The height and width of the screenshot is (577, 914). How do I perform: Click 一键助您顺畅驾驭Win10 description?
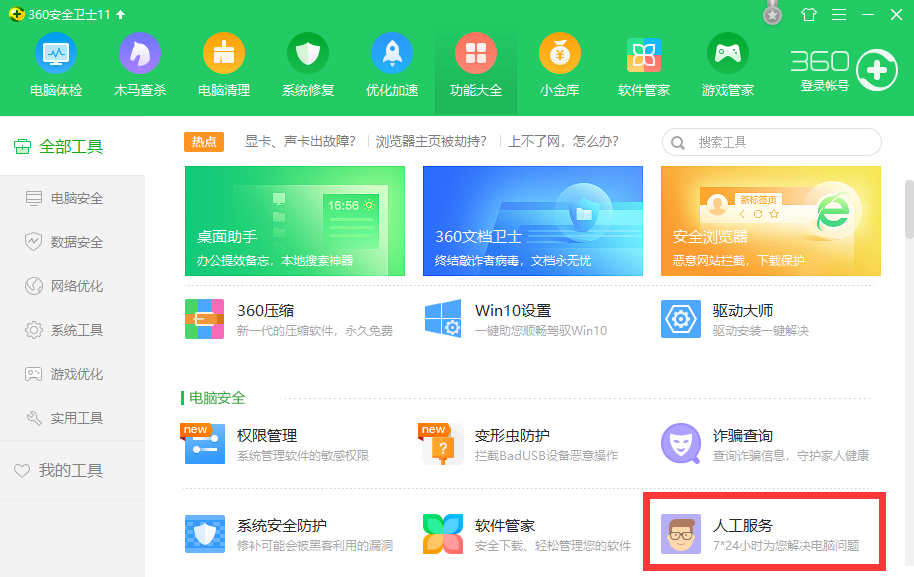(541, 331)
